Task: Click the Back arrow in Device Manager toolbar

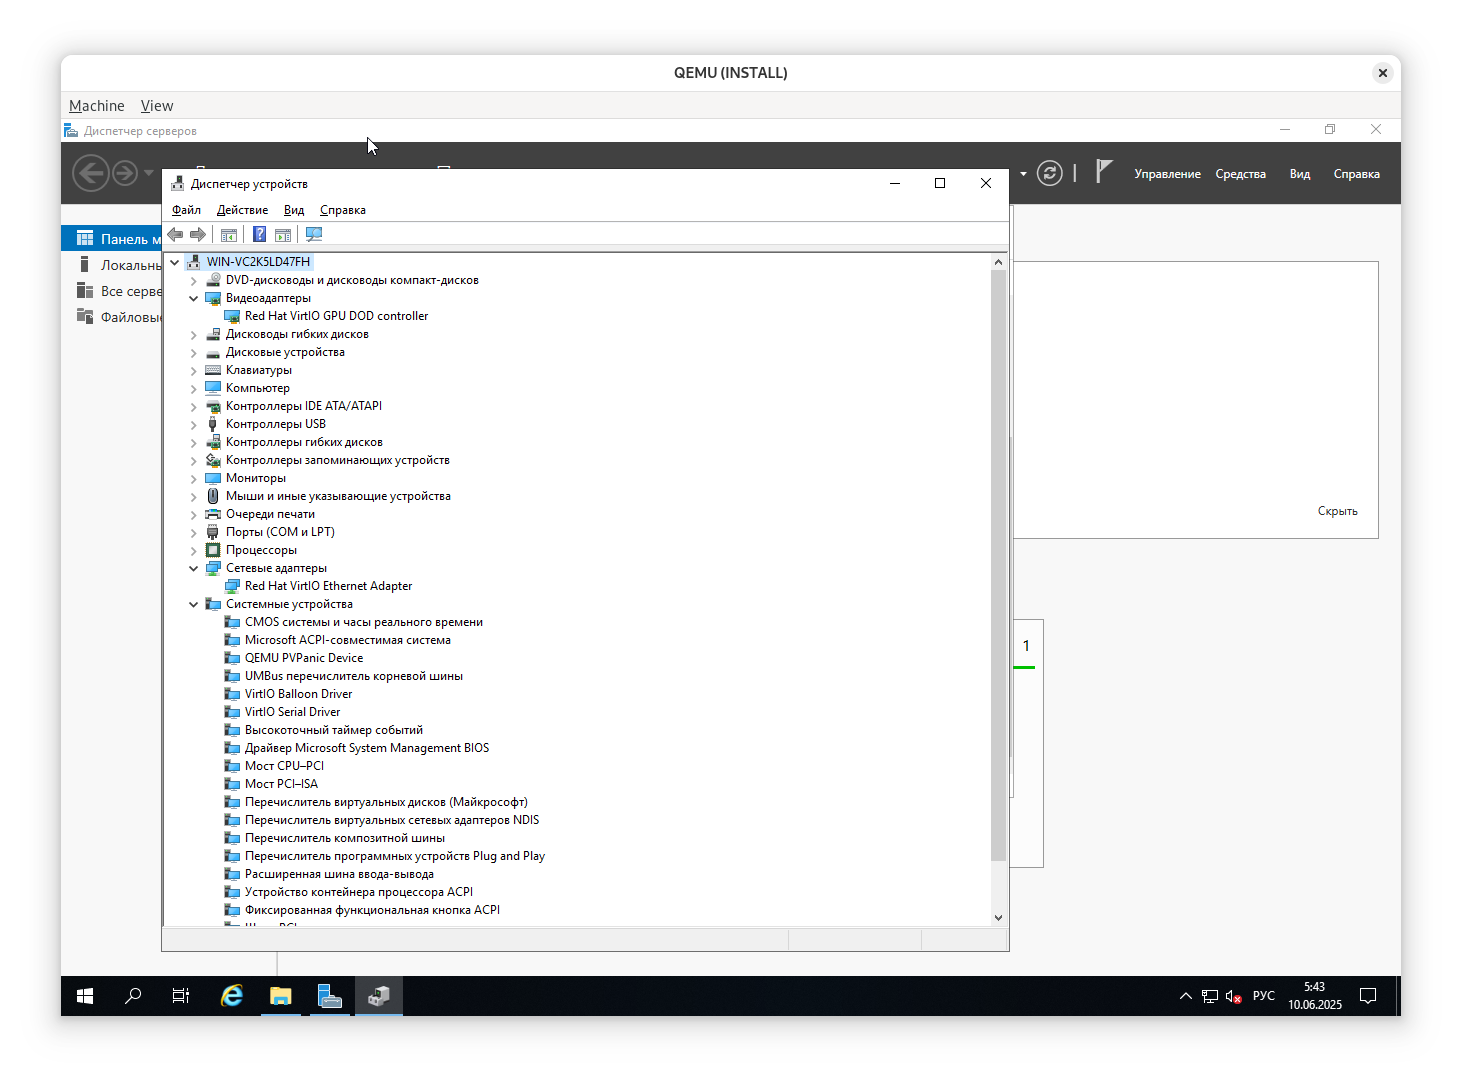Action: [176, 234]
